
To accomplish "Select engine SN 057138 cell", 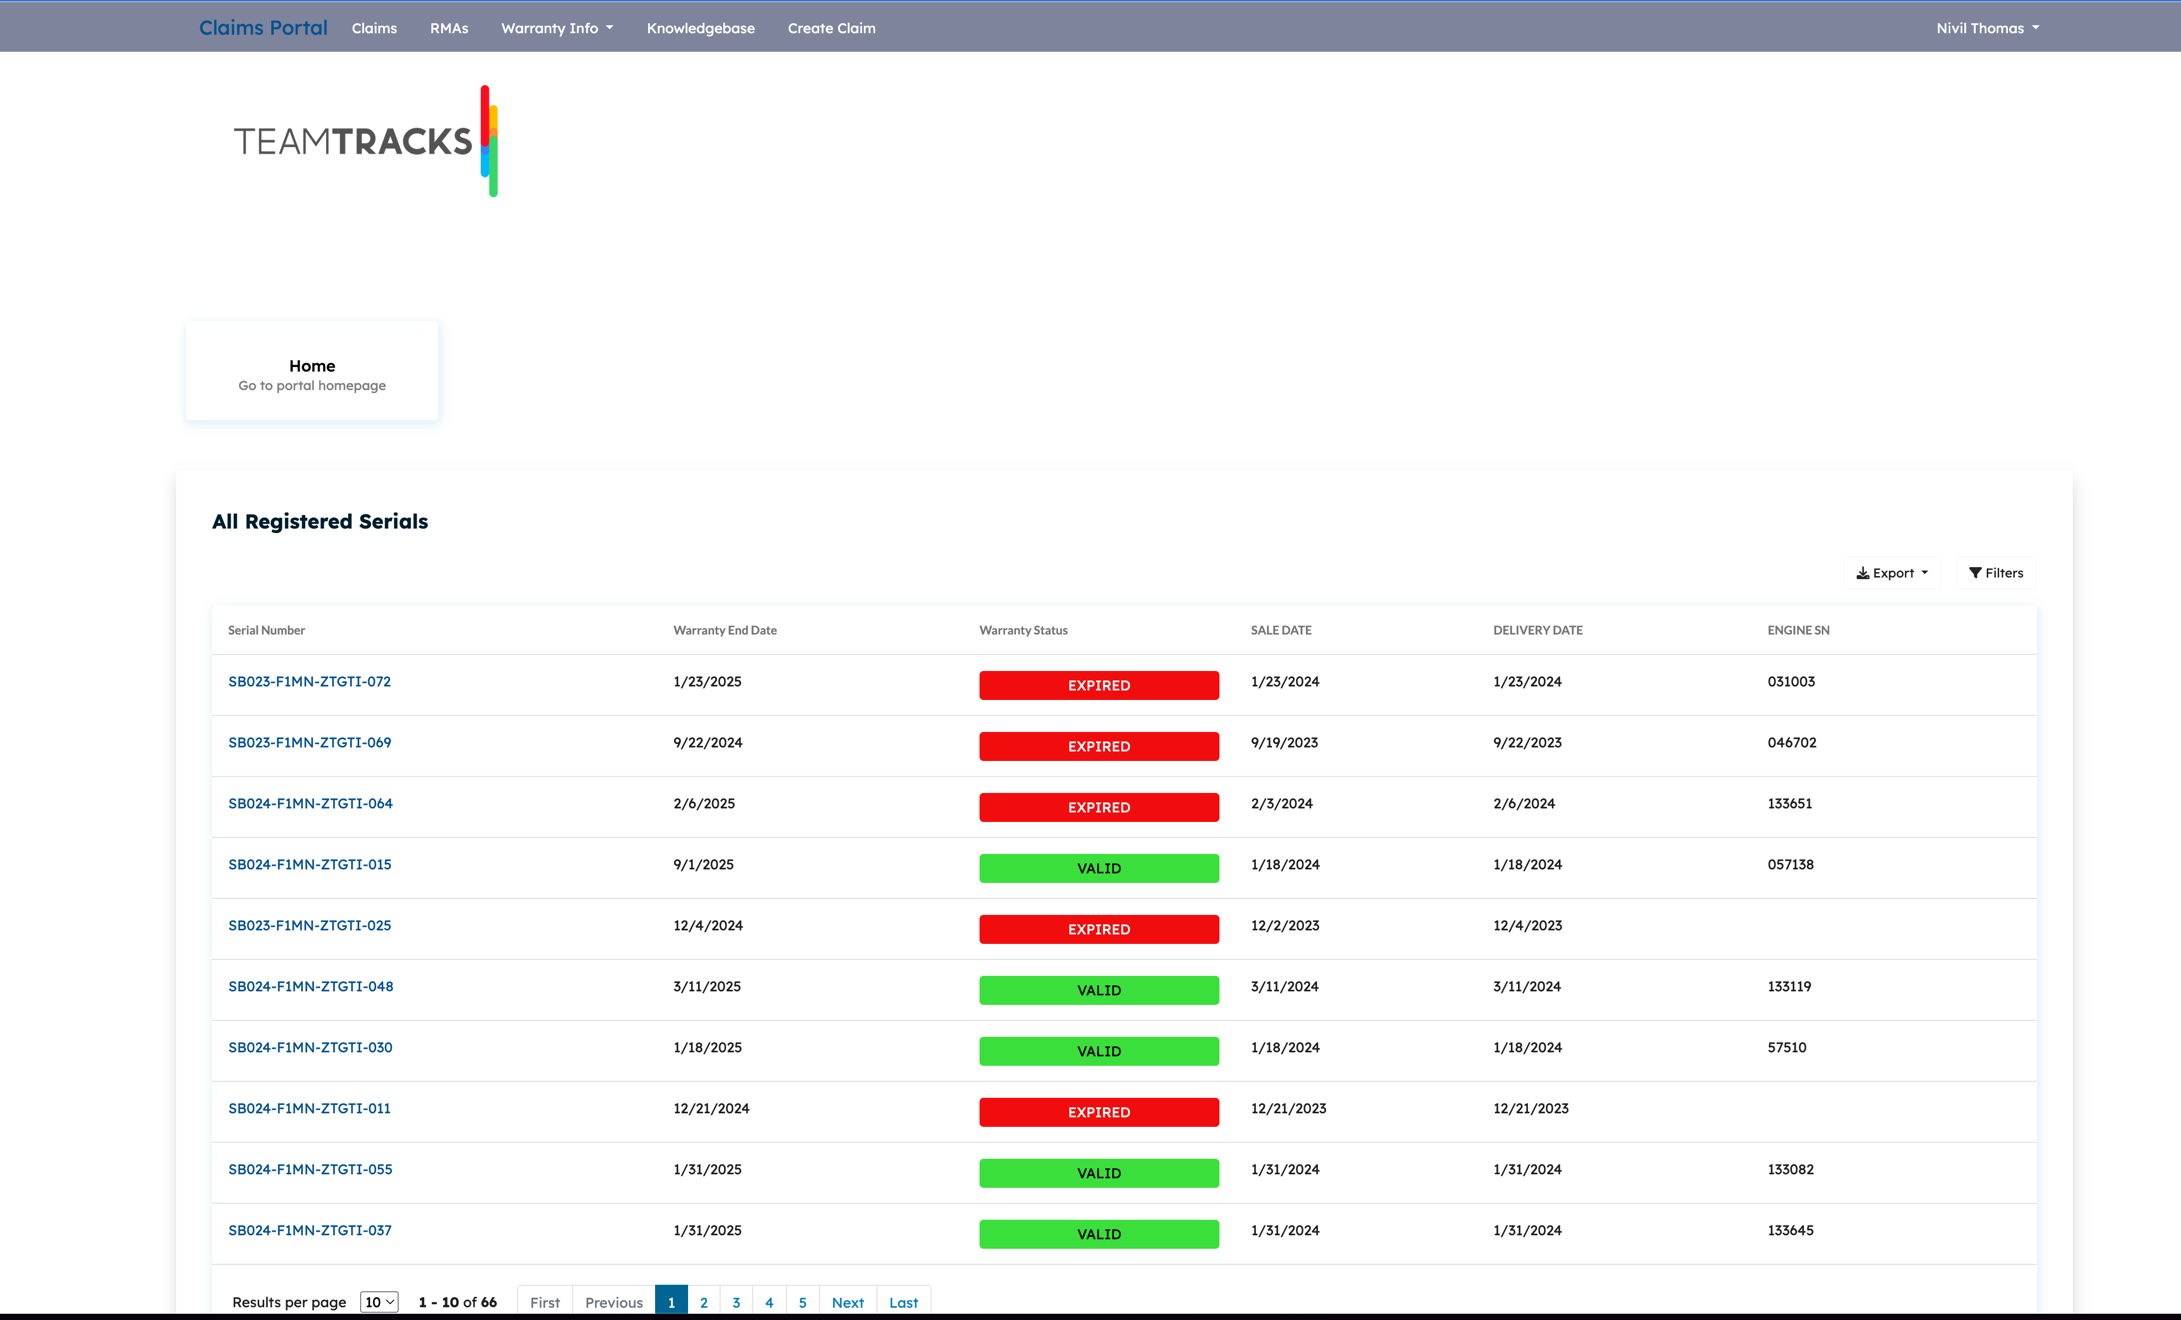I will point(1791,865).
